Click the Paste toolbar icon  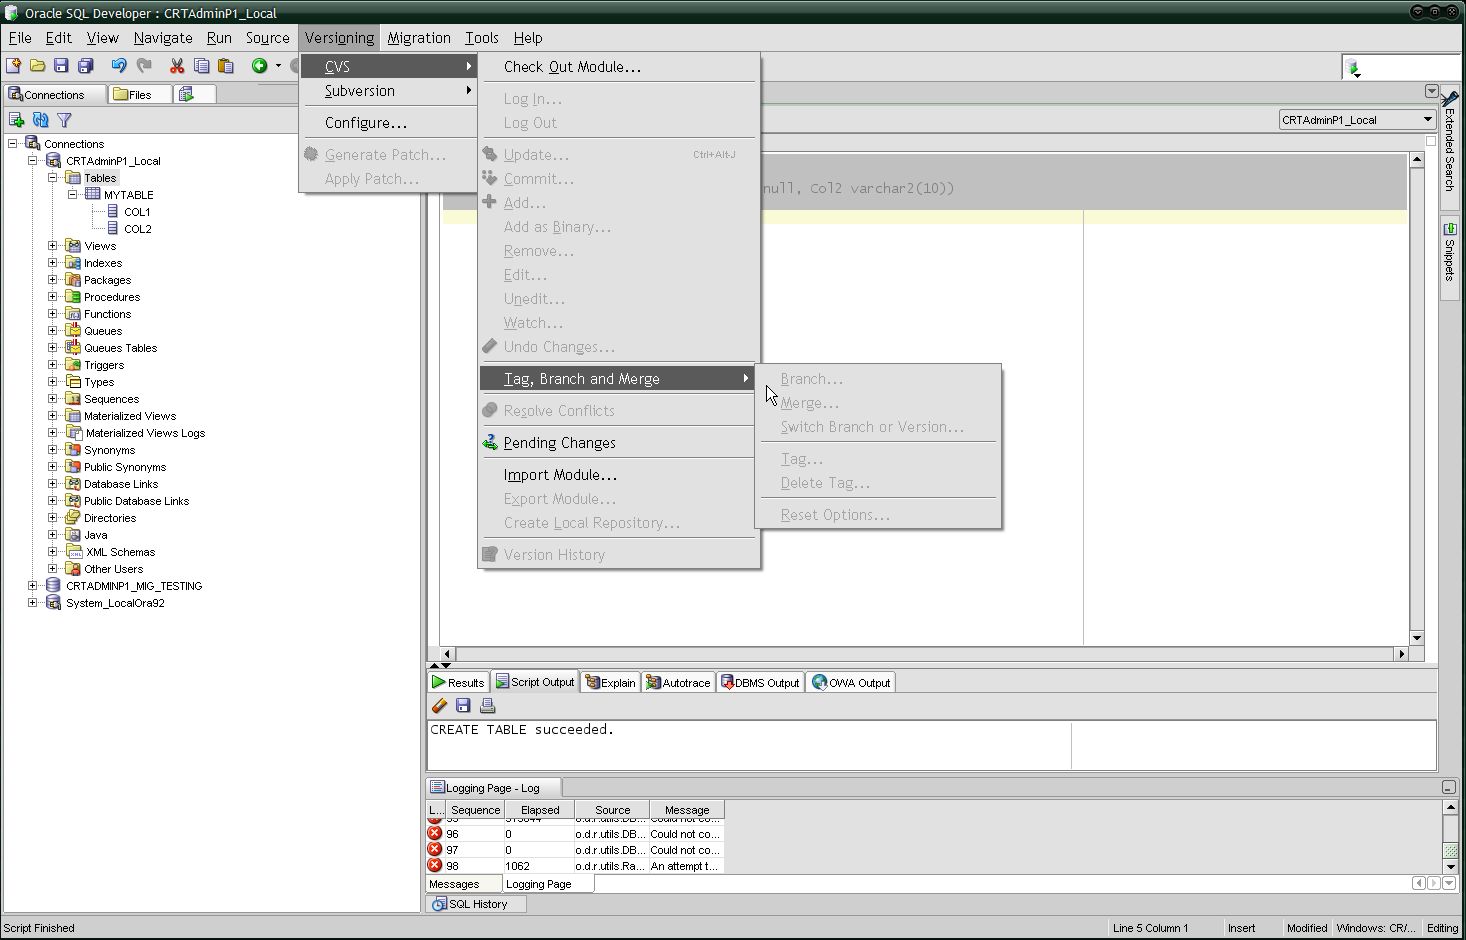[226, 66]
